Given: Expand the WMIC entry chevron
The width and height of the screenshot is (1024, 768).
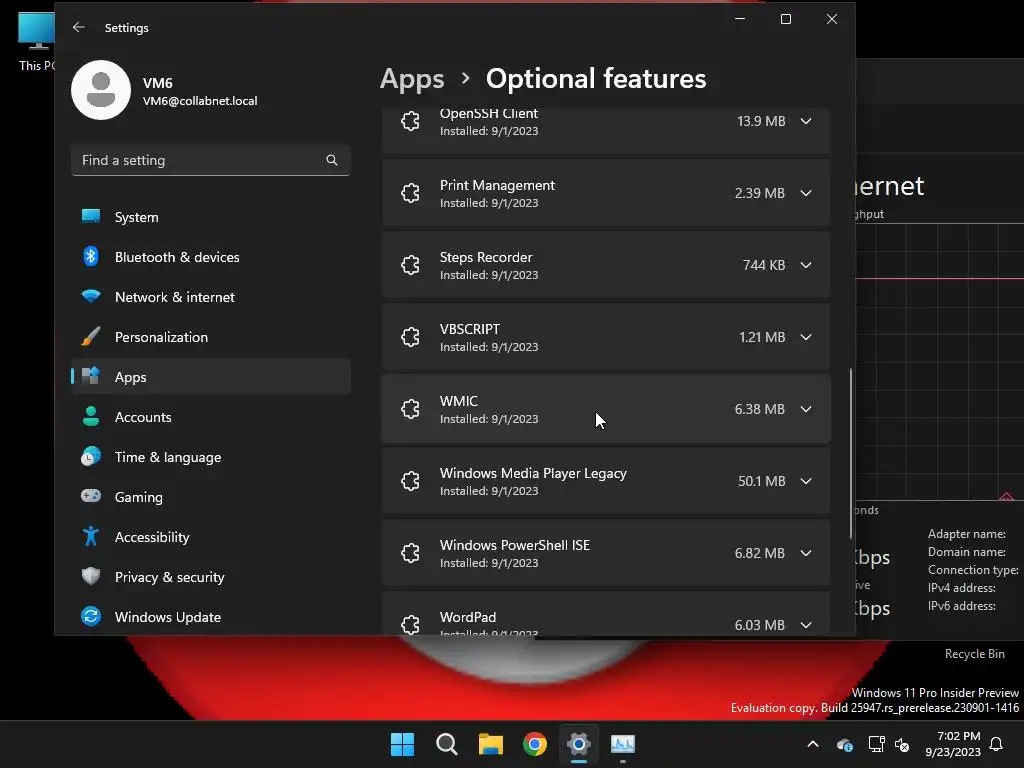Looking at the screenshot, I should (x=806, y=409).
